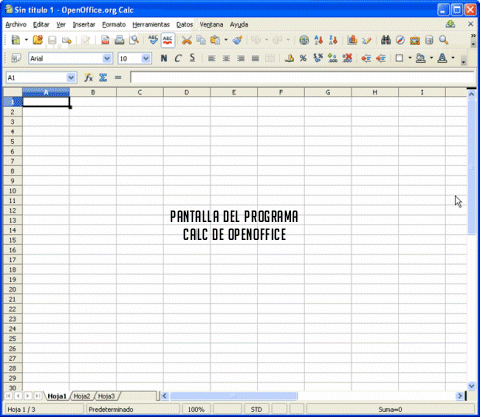480x417 pixels.
Task: Open the zoom magnifier tool
Action: 443,40
